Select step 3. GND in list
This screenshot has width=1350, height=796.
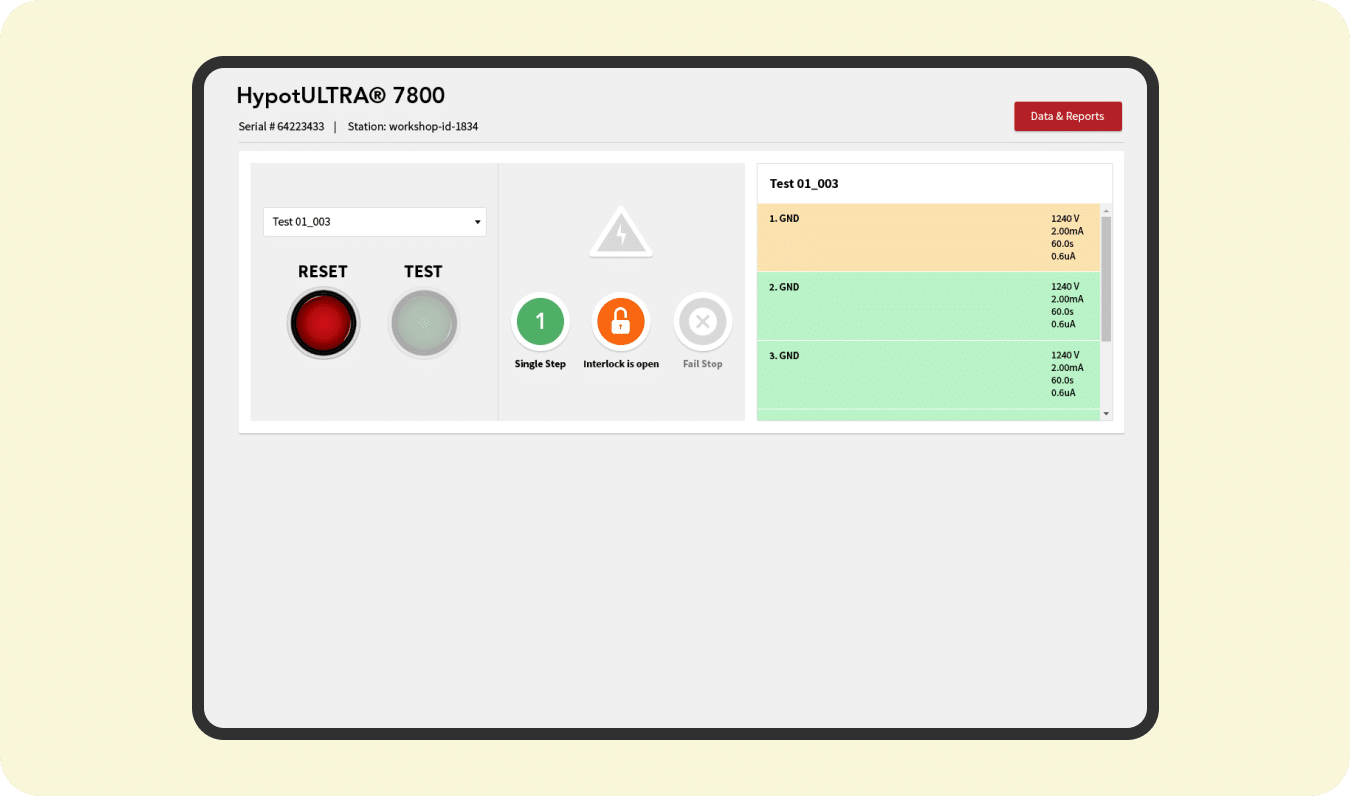[928, 374]
